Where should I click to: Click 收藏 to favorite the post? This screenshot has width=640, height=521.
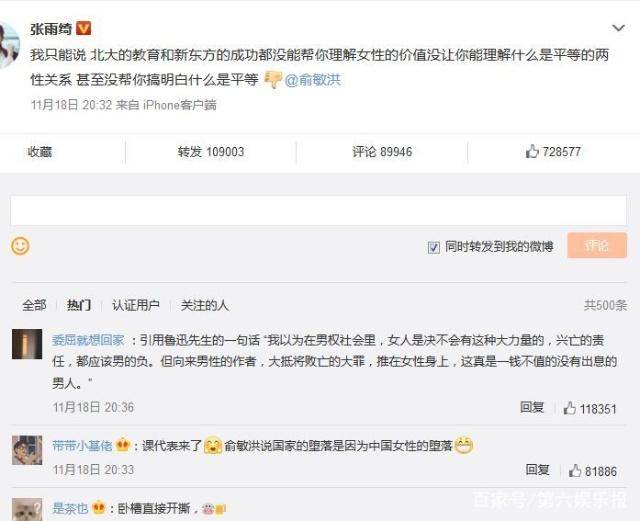point(39,152)
